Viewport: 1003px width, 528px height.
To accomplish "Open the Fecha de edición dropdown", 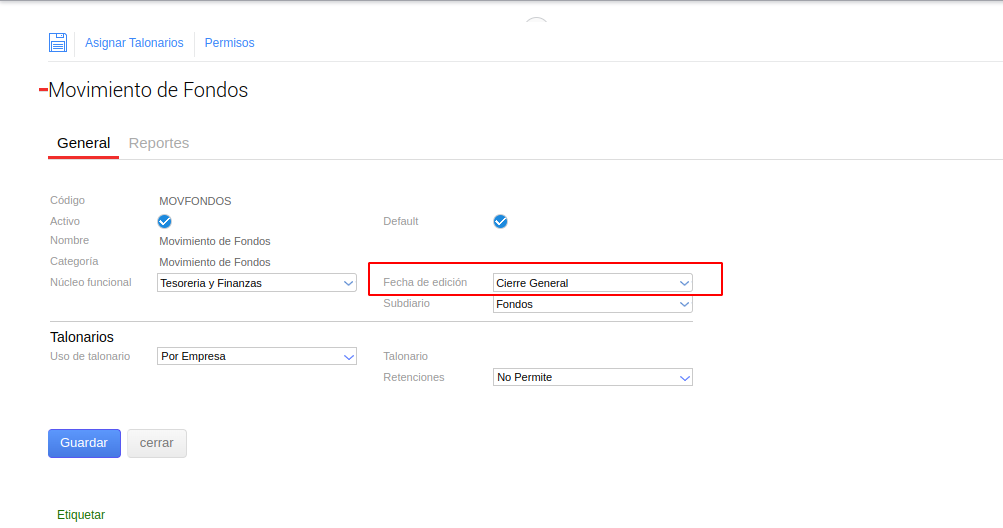I will (x=592, y=283).
